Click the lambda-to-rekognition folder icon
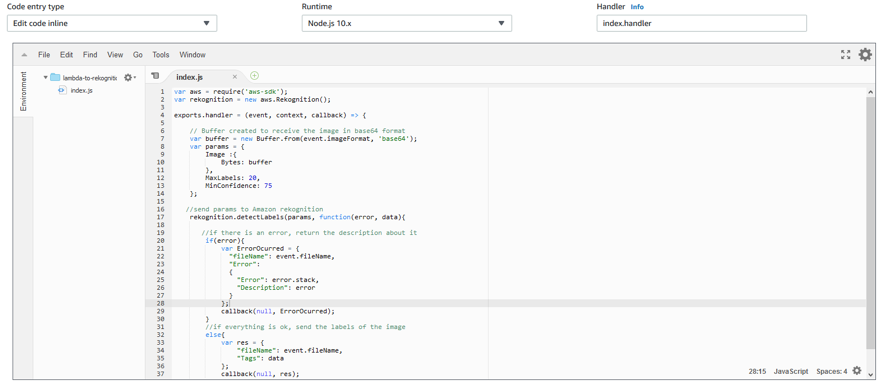Screen dimensions: 877x381 pos(55,78)
